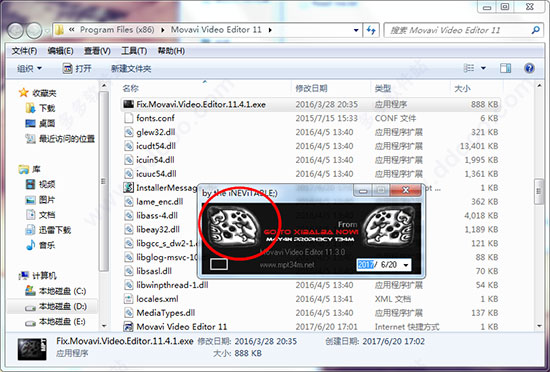Open the 工具(T) menu
The height and width of the screenshot is (372, 550).
tap(134, 51)
